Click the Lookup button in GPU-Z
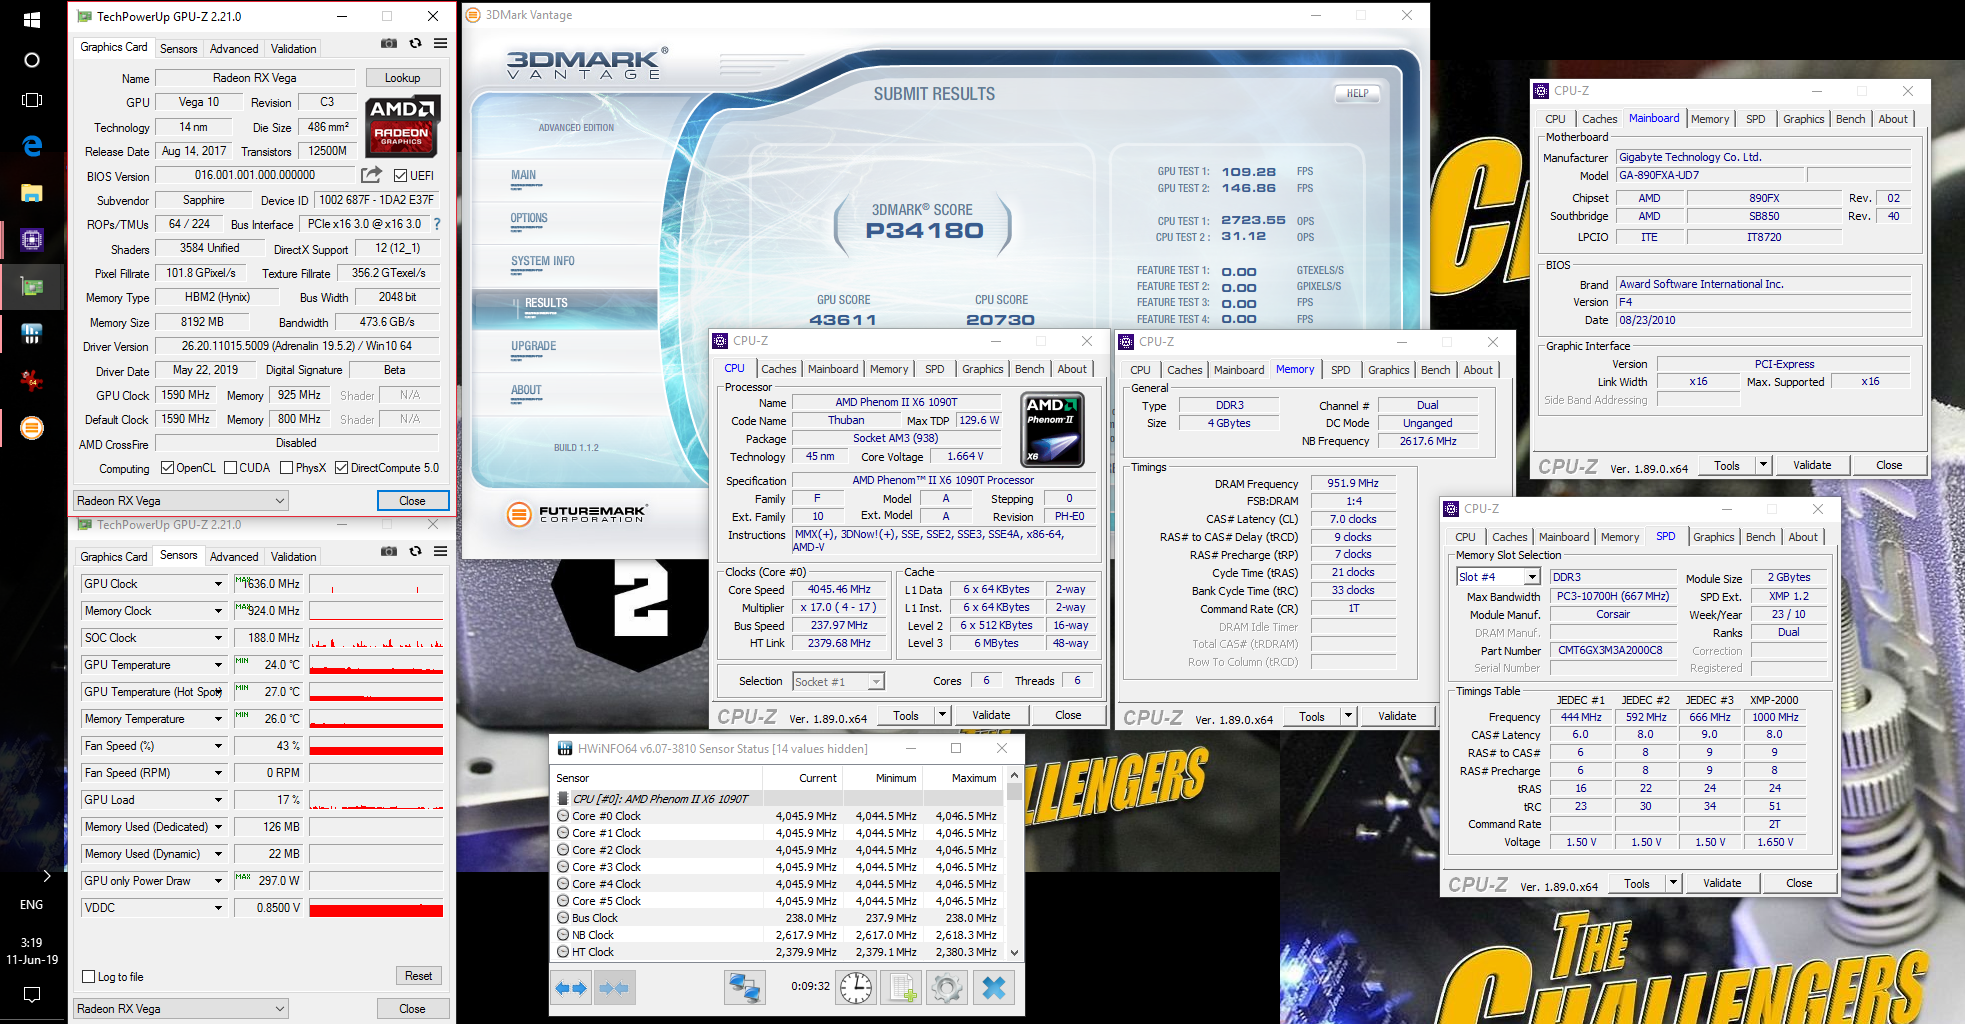Screen dimensions: 1965x1024 (402, 78)
